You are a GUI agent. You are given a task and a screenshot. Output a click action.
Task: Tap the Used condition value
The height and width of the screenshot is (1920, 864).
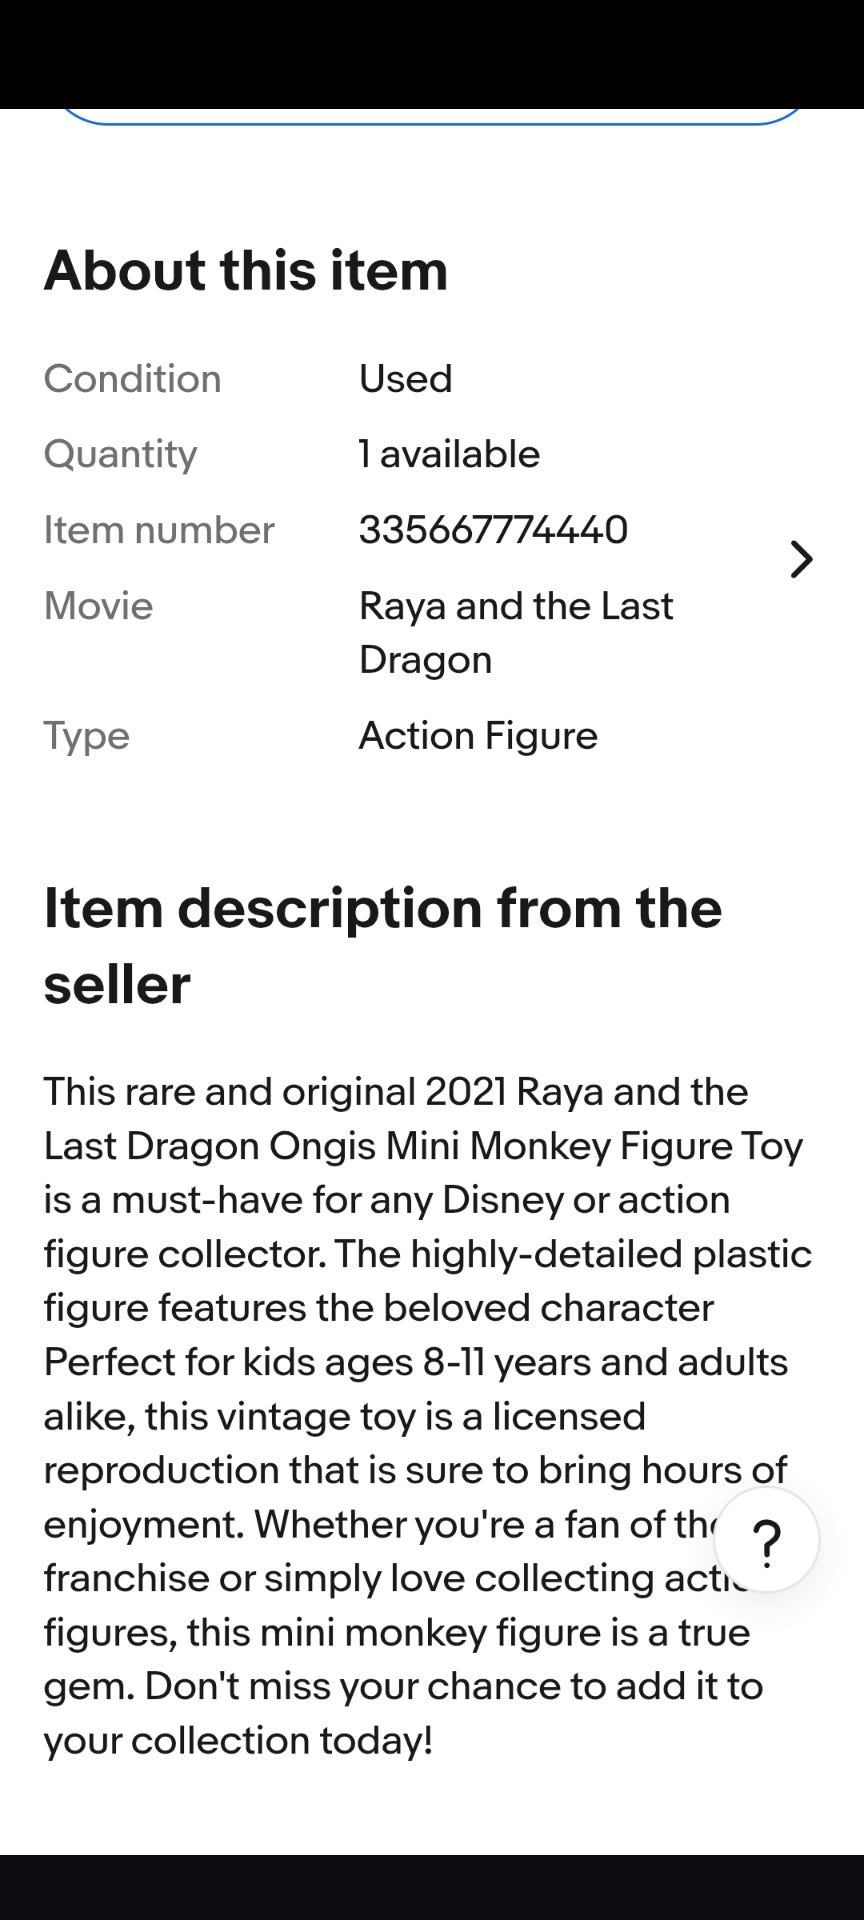406,379
